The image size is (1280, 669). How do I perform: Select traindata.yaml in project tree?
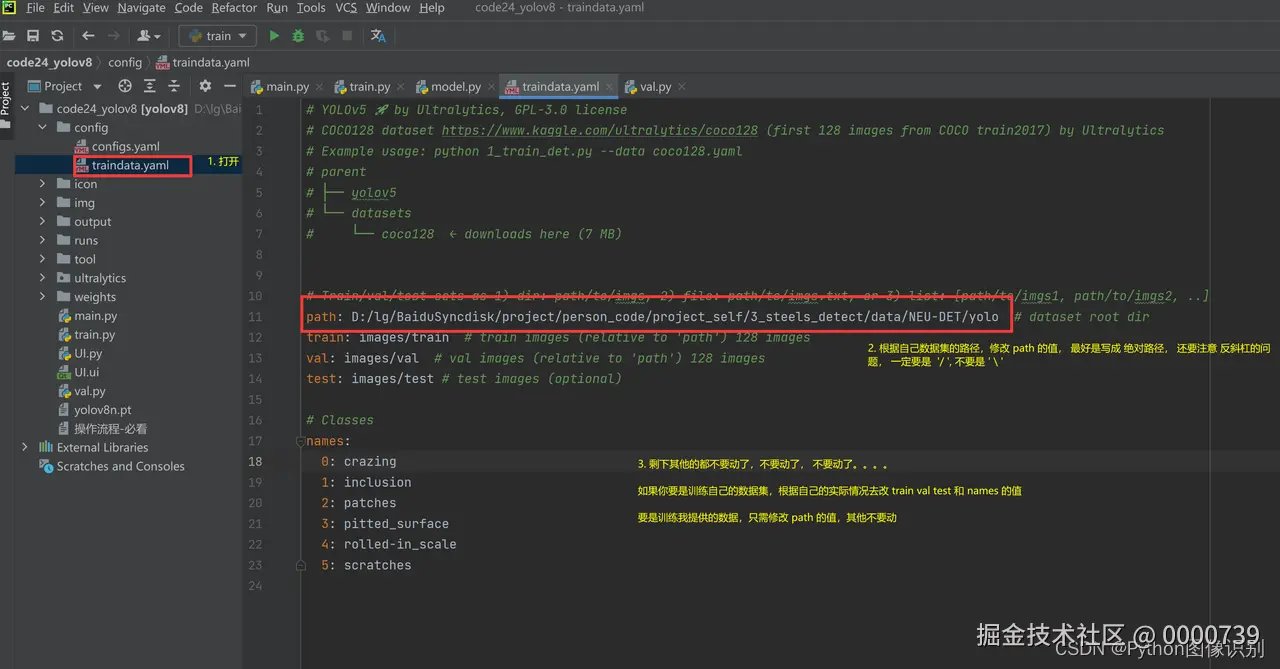click(x=121, y=165)
